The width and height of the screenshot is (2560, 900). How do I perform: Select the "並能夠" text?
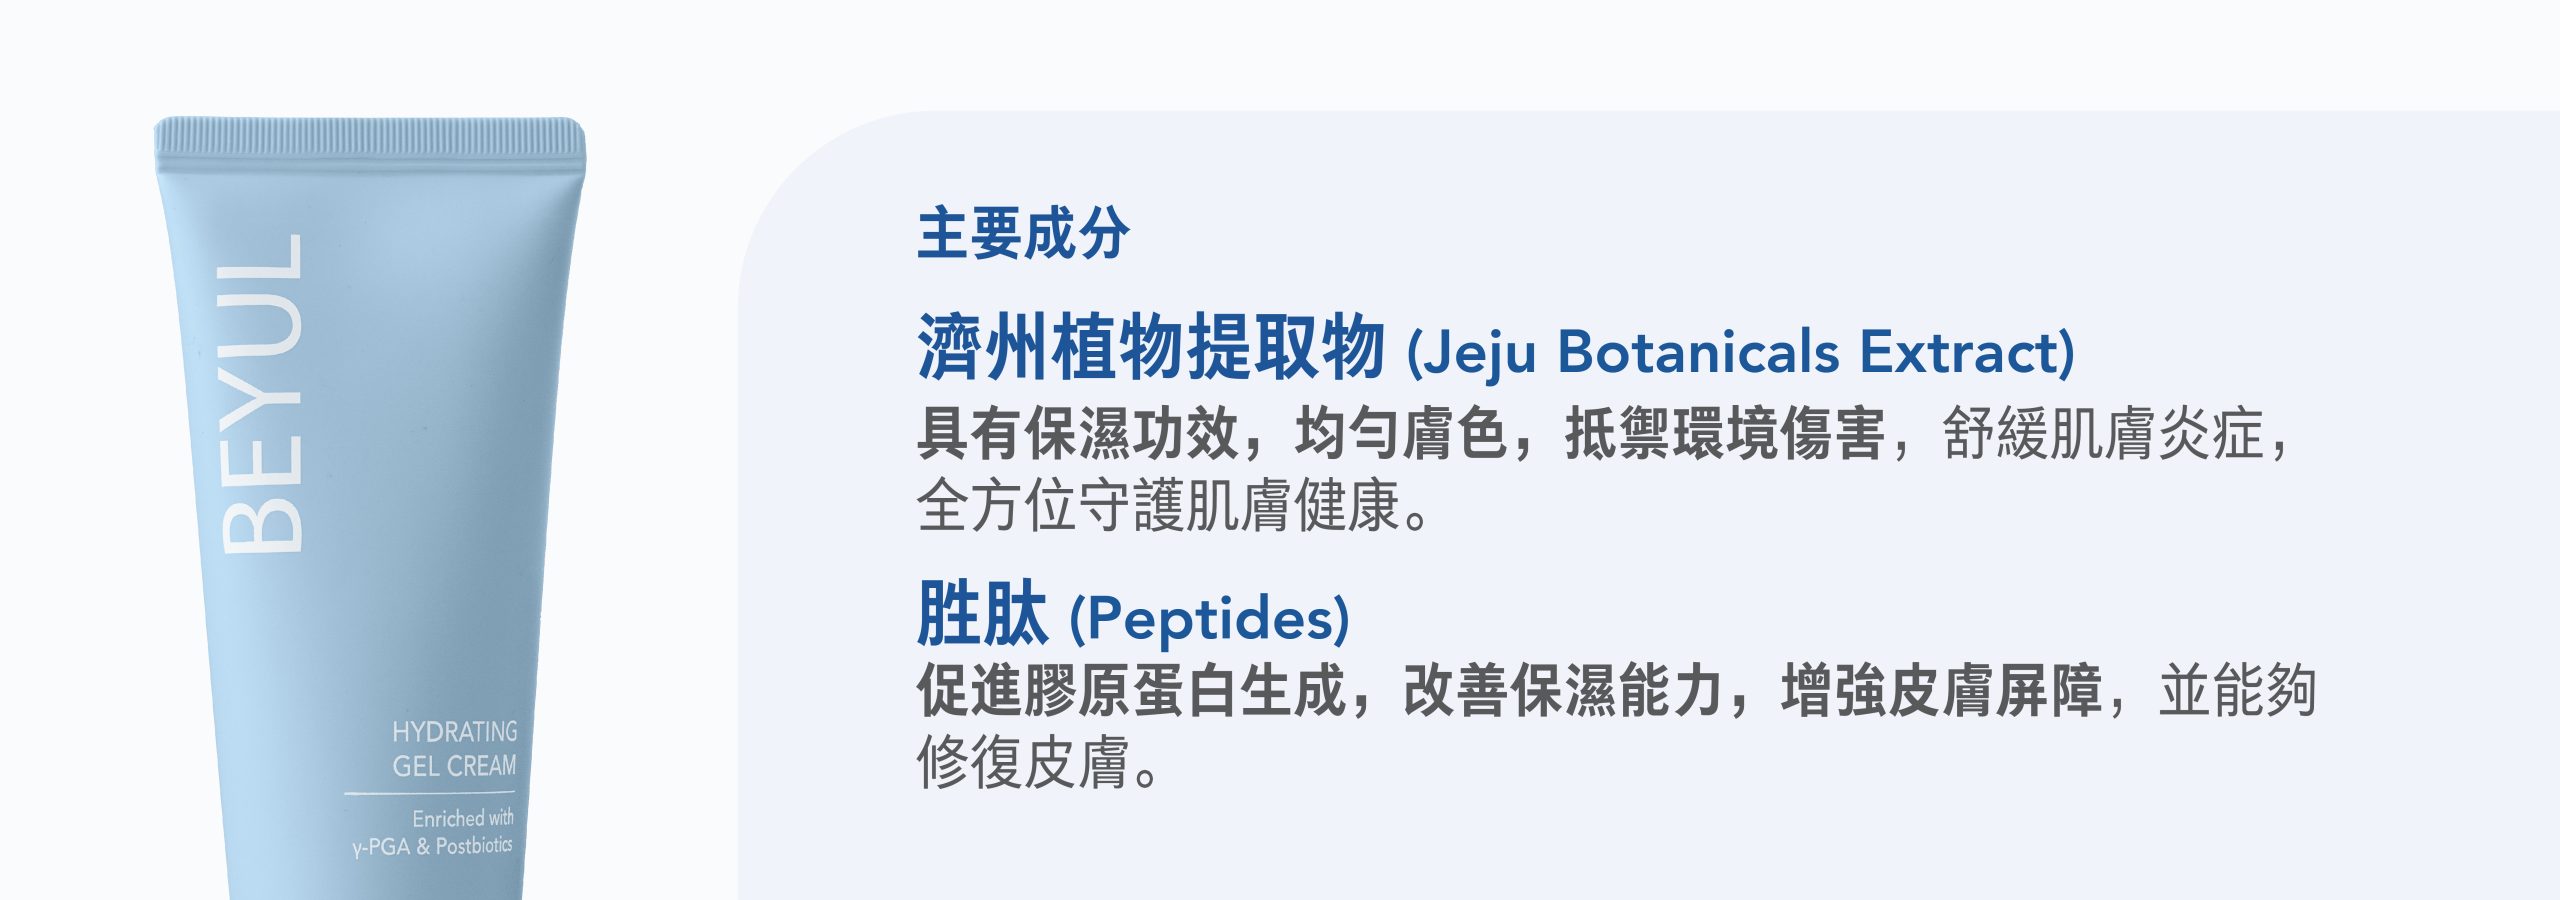click(x=2238, y=690)
